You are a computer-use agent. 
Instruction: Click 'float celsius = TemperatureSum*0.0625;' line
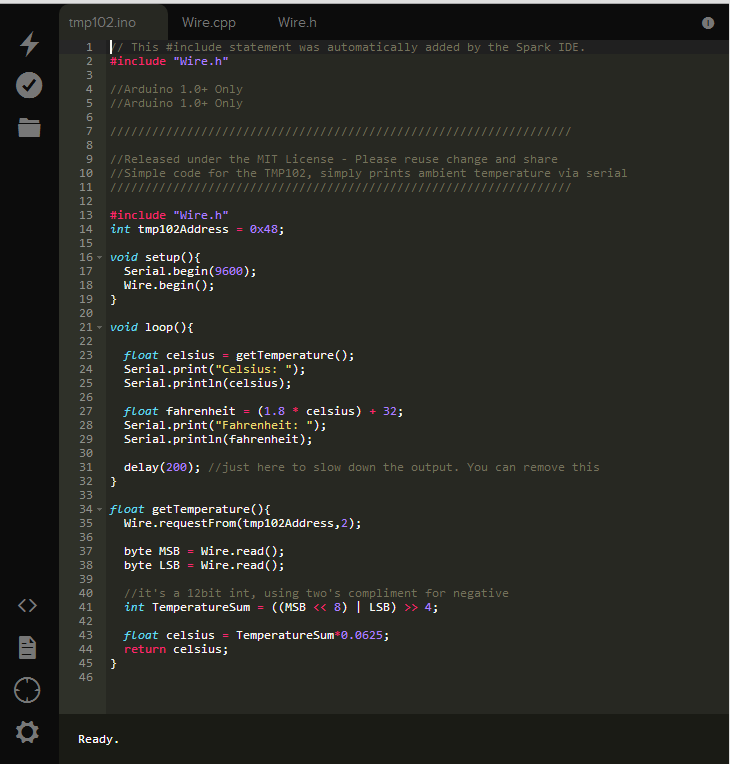[256, 635]
